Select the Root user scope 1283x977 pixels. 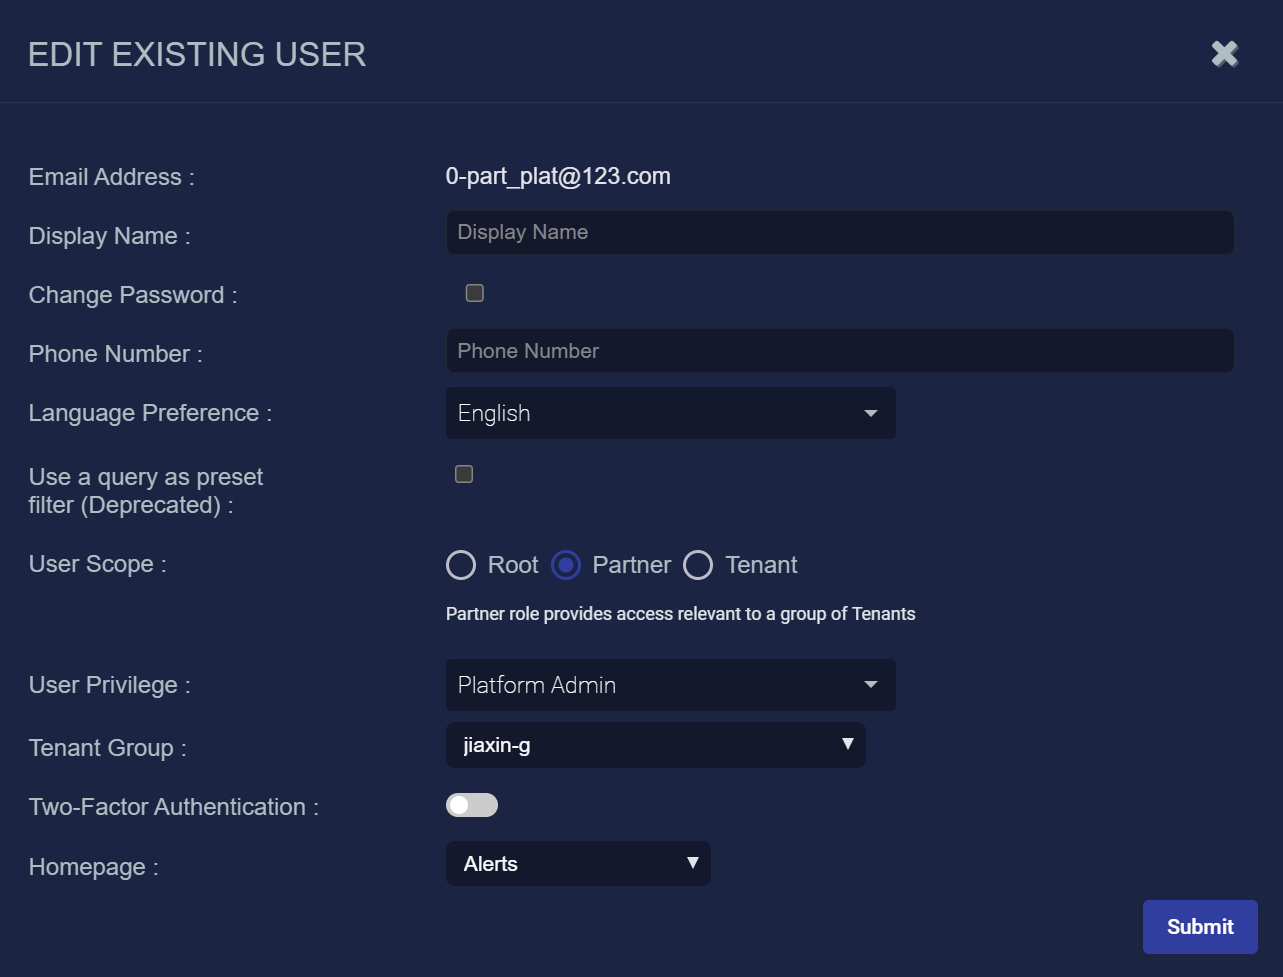click(461, 565)
